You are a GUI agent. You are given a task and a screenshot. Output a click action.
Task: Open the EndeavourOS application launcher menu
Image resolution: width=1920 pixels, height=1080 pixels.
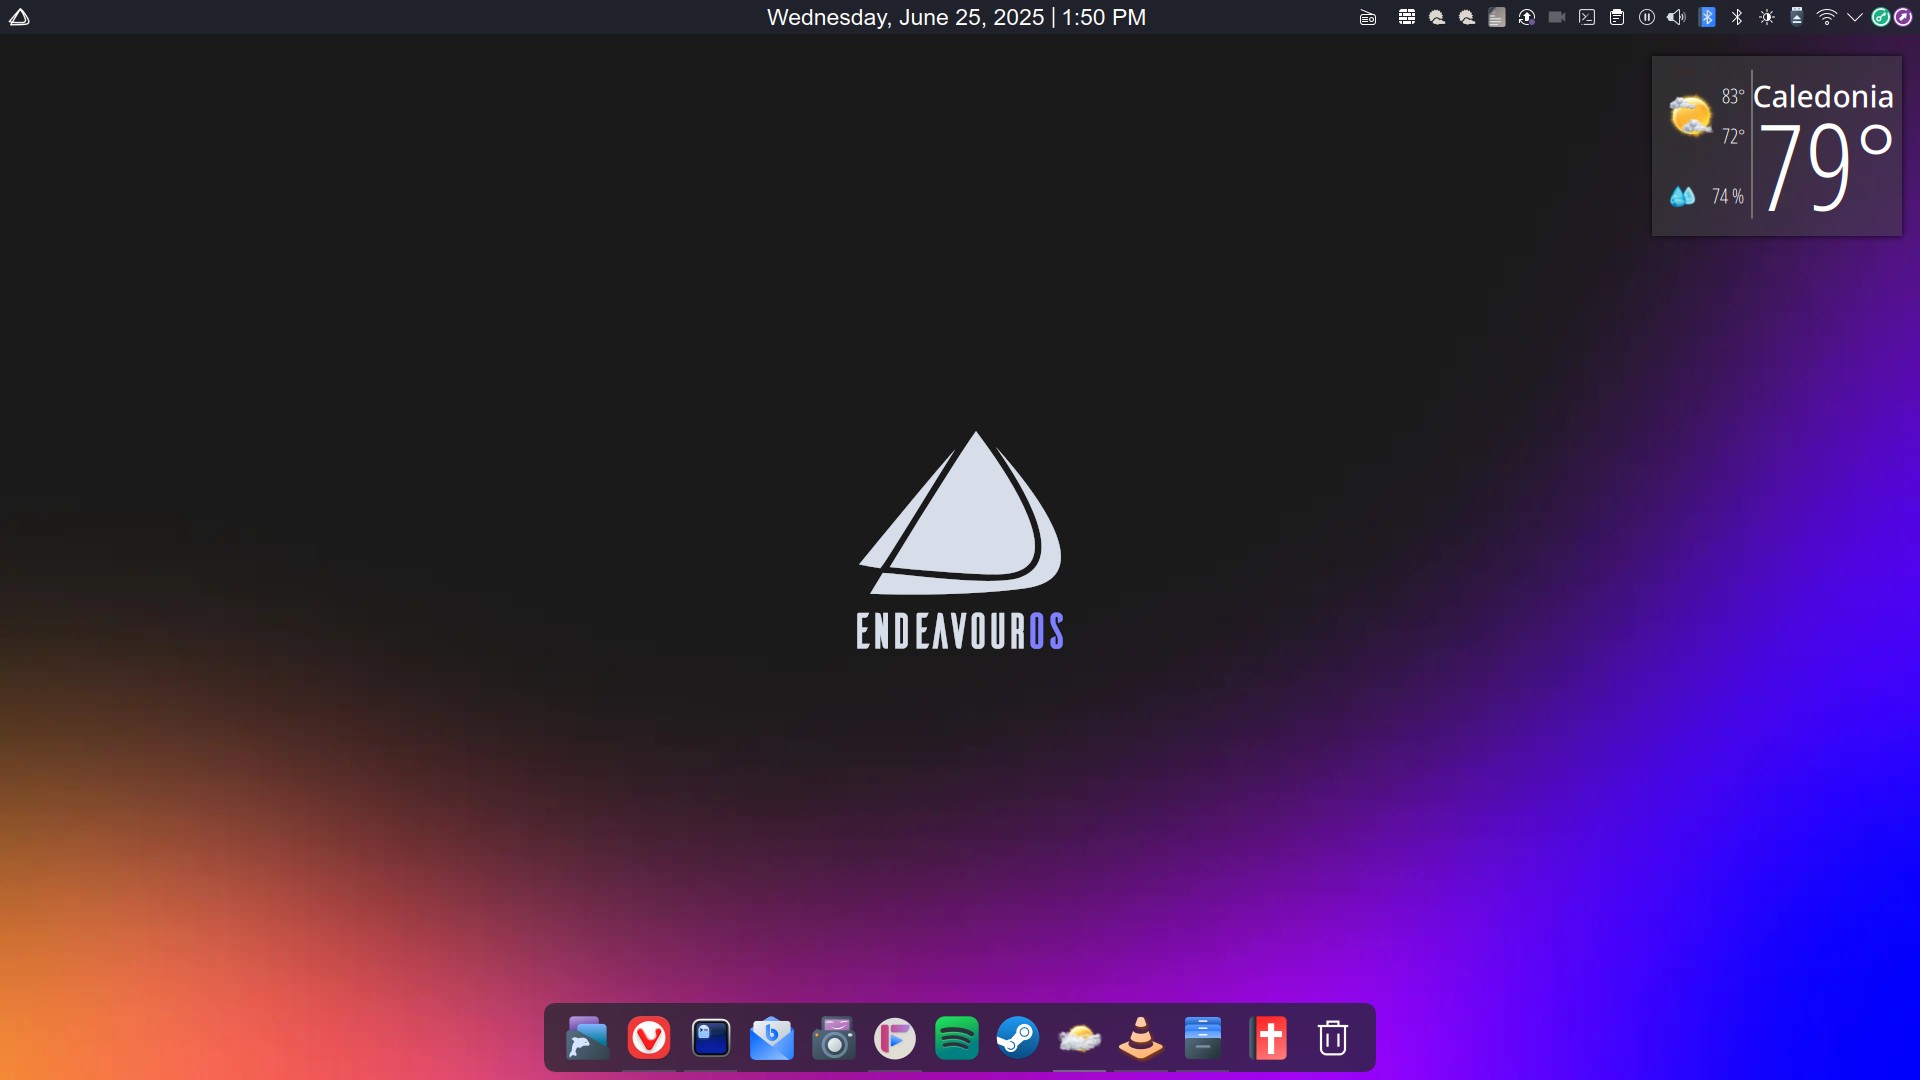click(x=19, y=17)
